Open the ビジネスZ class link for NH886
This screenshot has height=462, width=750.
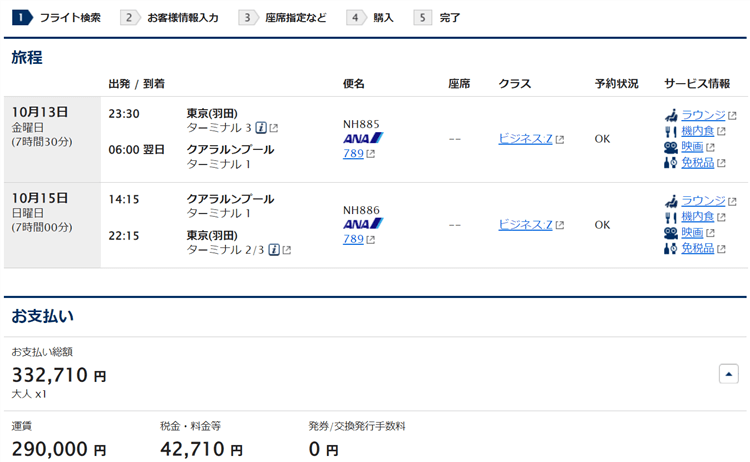(525, 225)
